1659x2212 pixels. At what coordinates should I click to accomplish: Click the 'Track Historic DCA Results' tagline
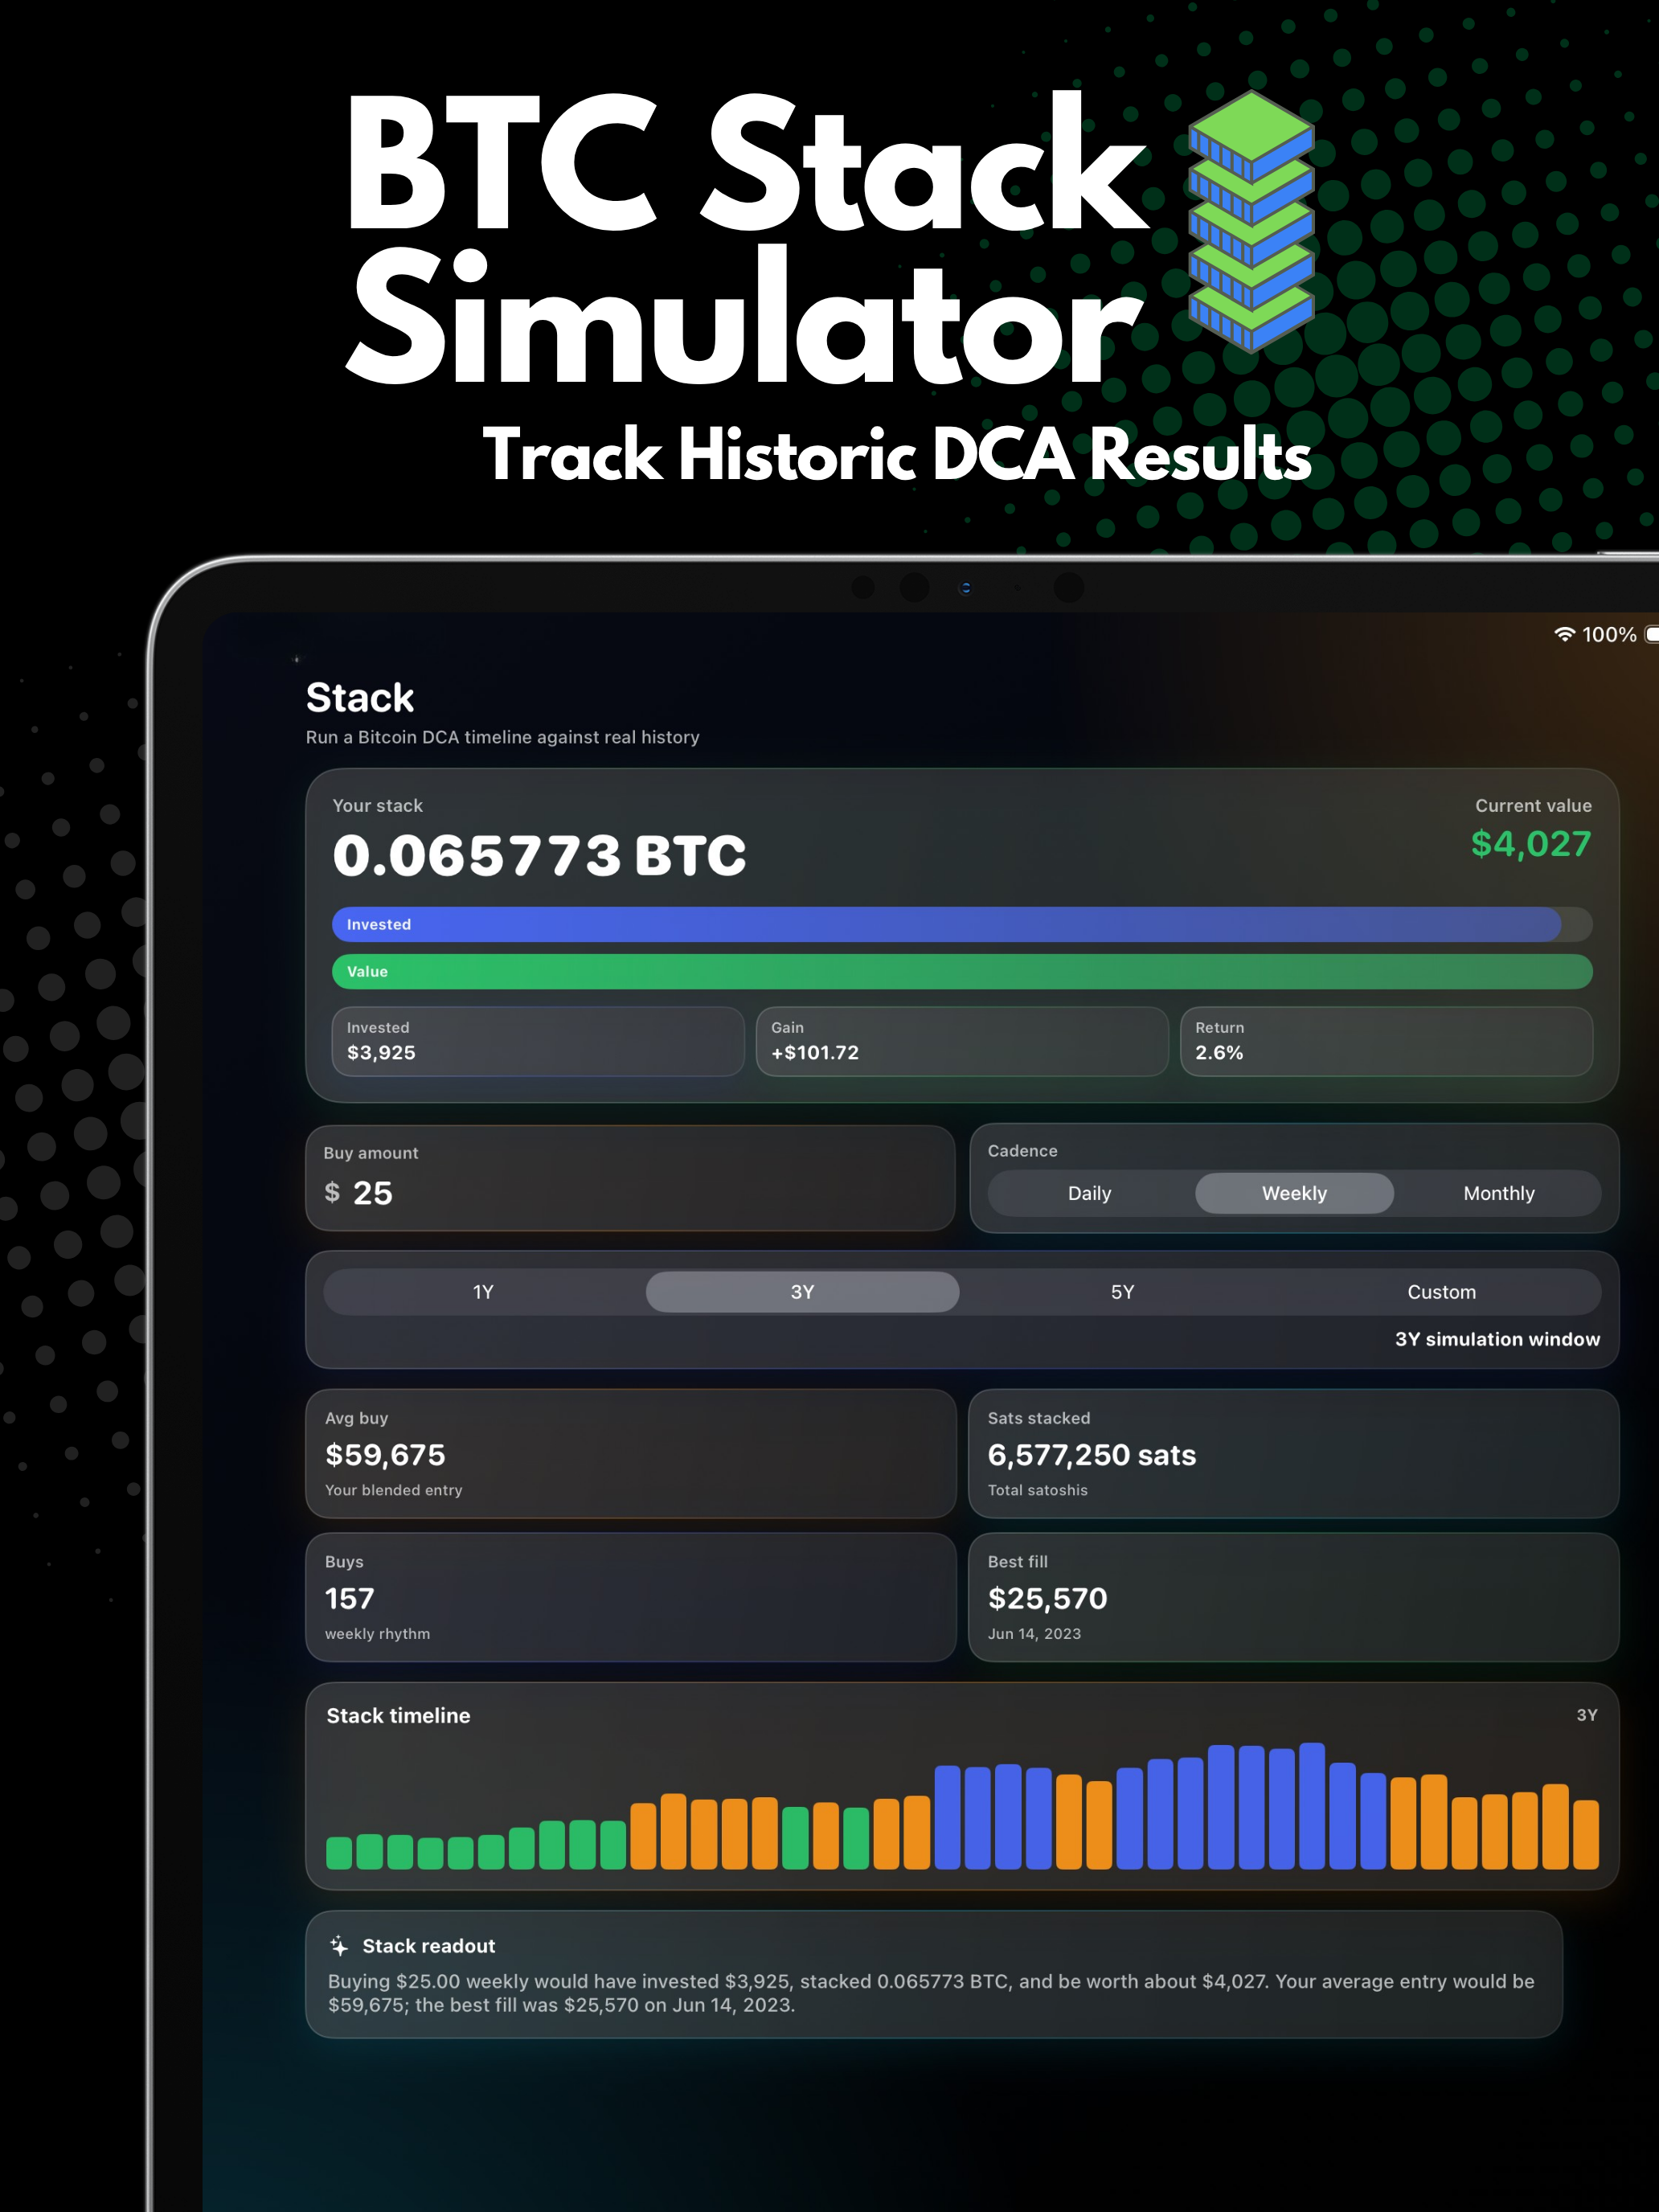click(x=897, y=455)
